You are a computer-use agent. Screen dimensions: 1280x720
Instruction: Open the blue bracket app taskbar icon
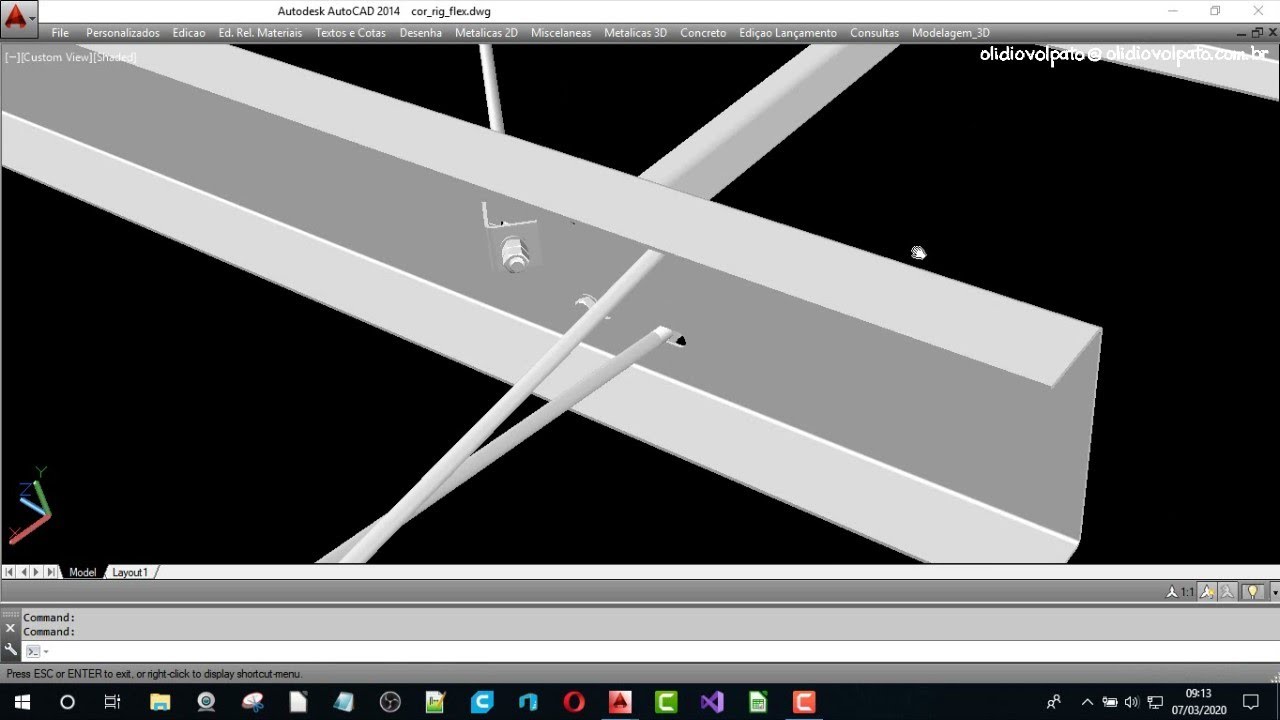click(528, 702)
